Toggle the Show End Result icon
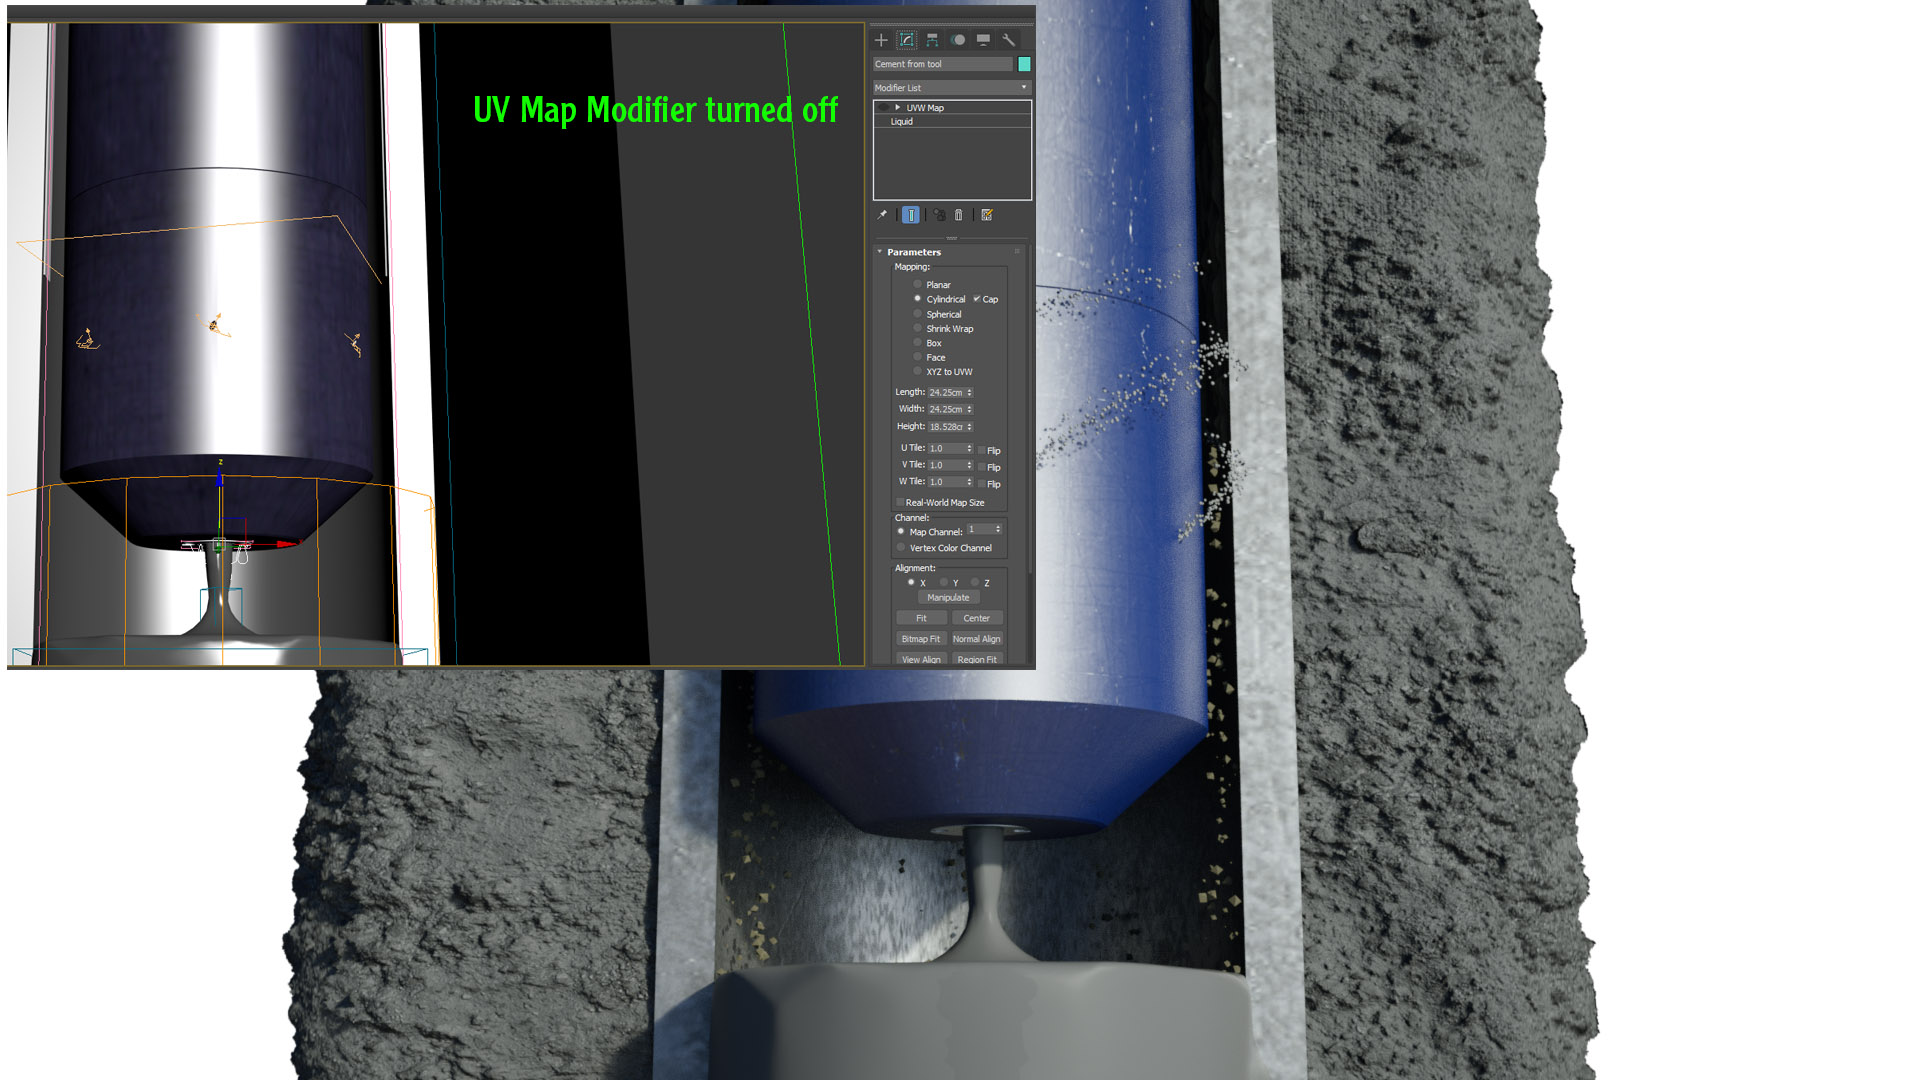 [x=911, y=214]
